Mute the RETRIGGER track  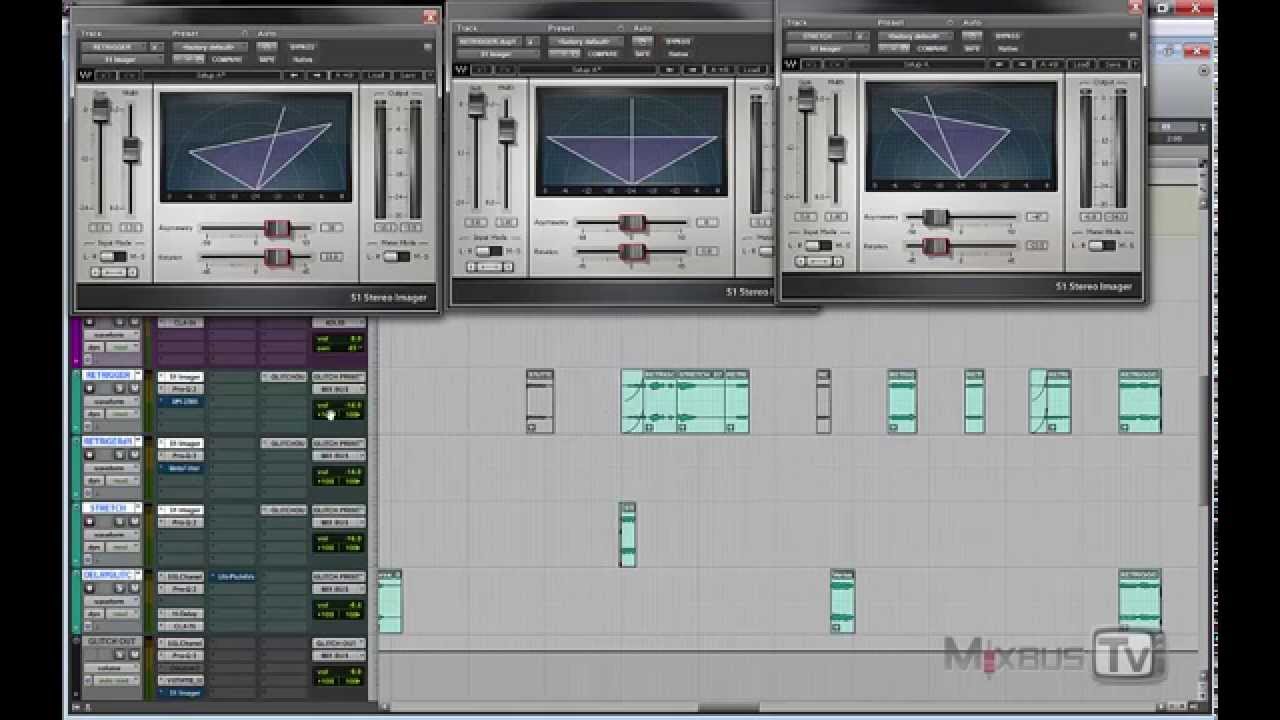point(134,388)
